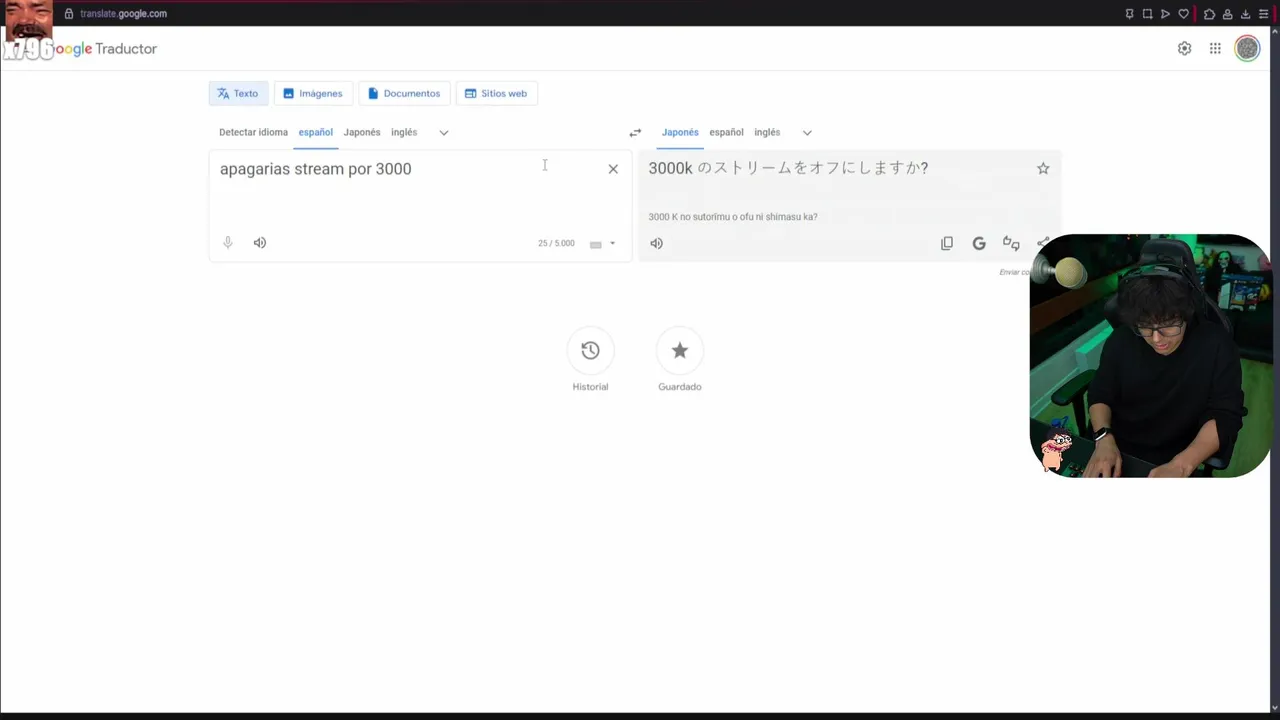This screenshot has height=720, width=1280.
Task: Open Google Translate settings gear
Action: 1184,48
